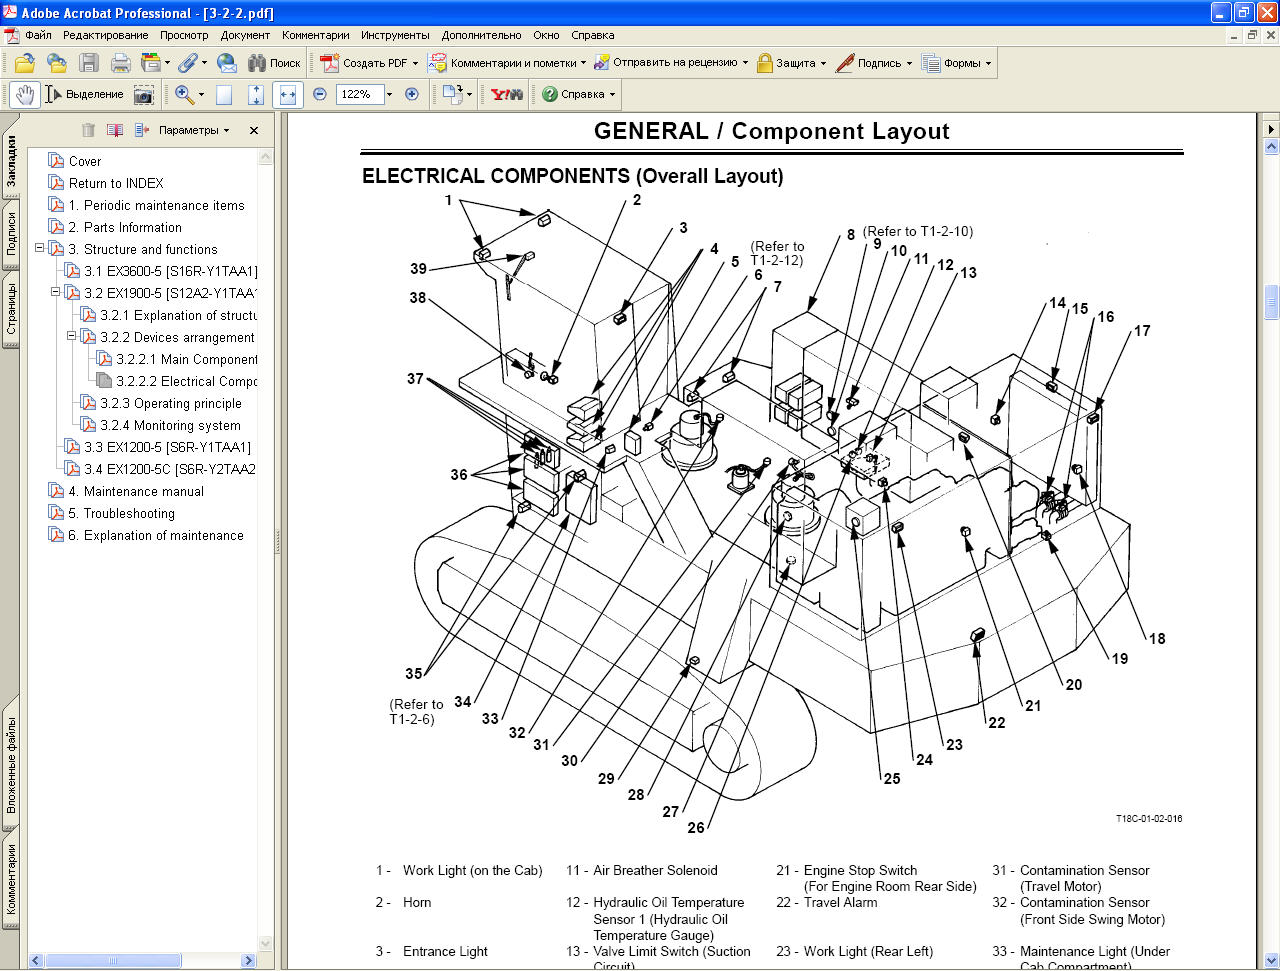Click the Print icon in the toolbar

click(121, 63)
